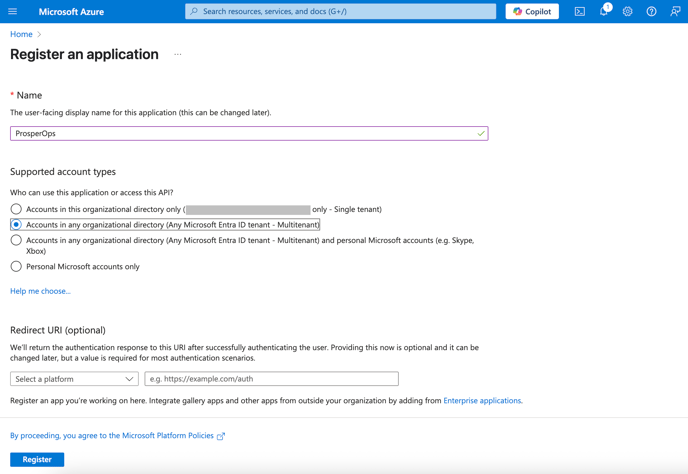Open the Help me choose link
Image resolution: width=688 pixels, height=474 pixels.
coord(40,291)
